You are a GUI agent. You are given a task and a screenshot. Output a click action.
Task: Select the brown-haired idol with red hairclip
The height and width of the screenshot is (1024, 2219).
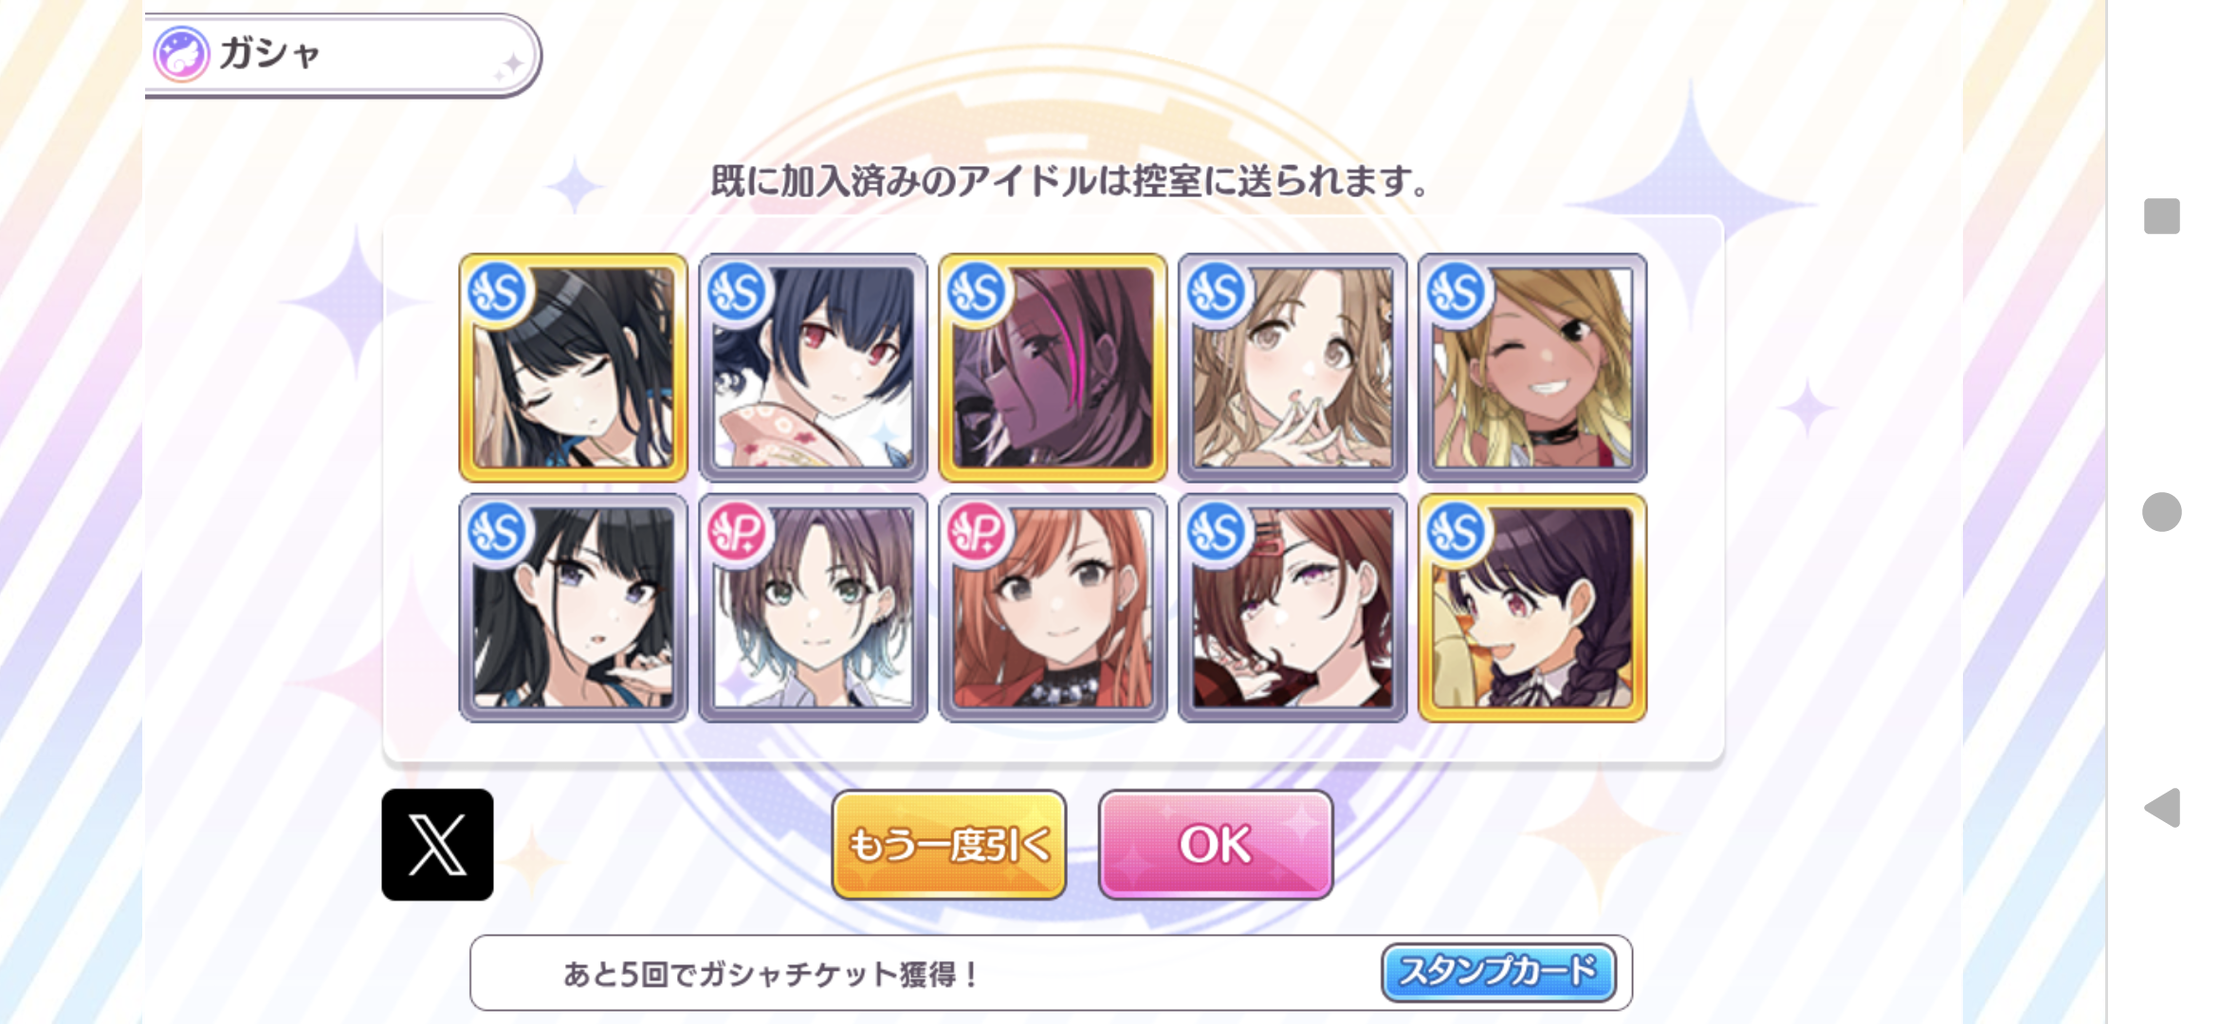(1292, 607)
